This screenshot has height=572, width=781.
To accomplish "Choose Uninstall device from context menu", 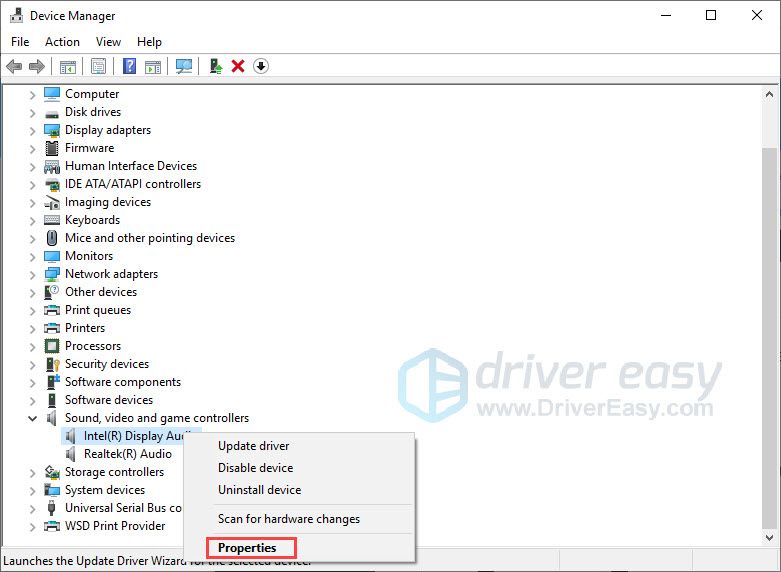I will click(259, 490).
